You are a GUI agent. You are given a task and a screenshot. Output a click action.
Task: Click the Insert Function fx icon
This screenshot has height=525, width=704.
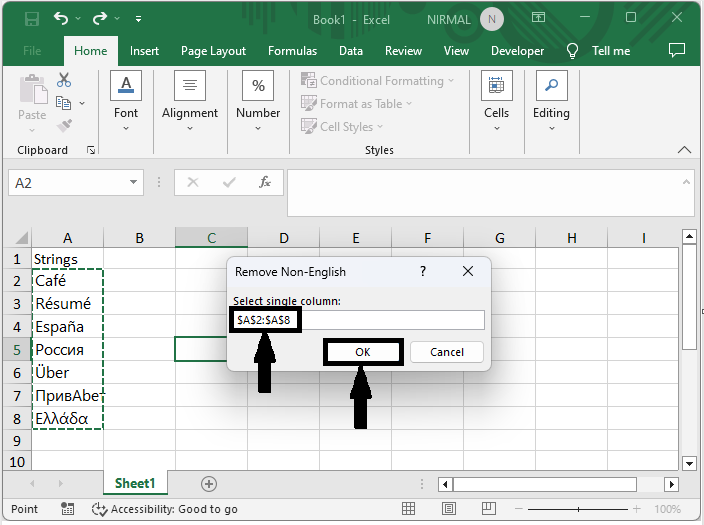click(265, 183)
